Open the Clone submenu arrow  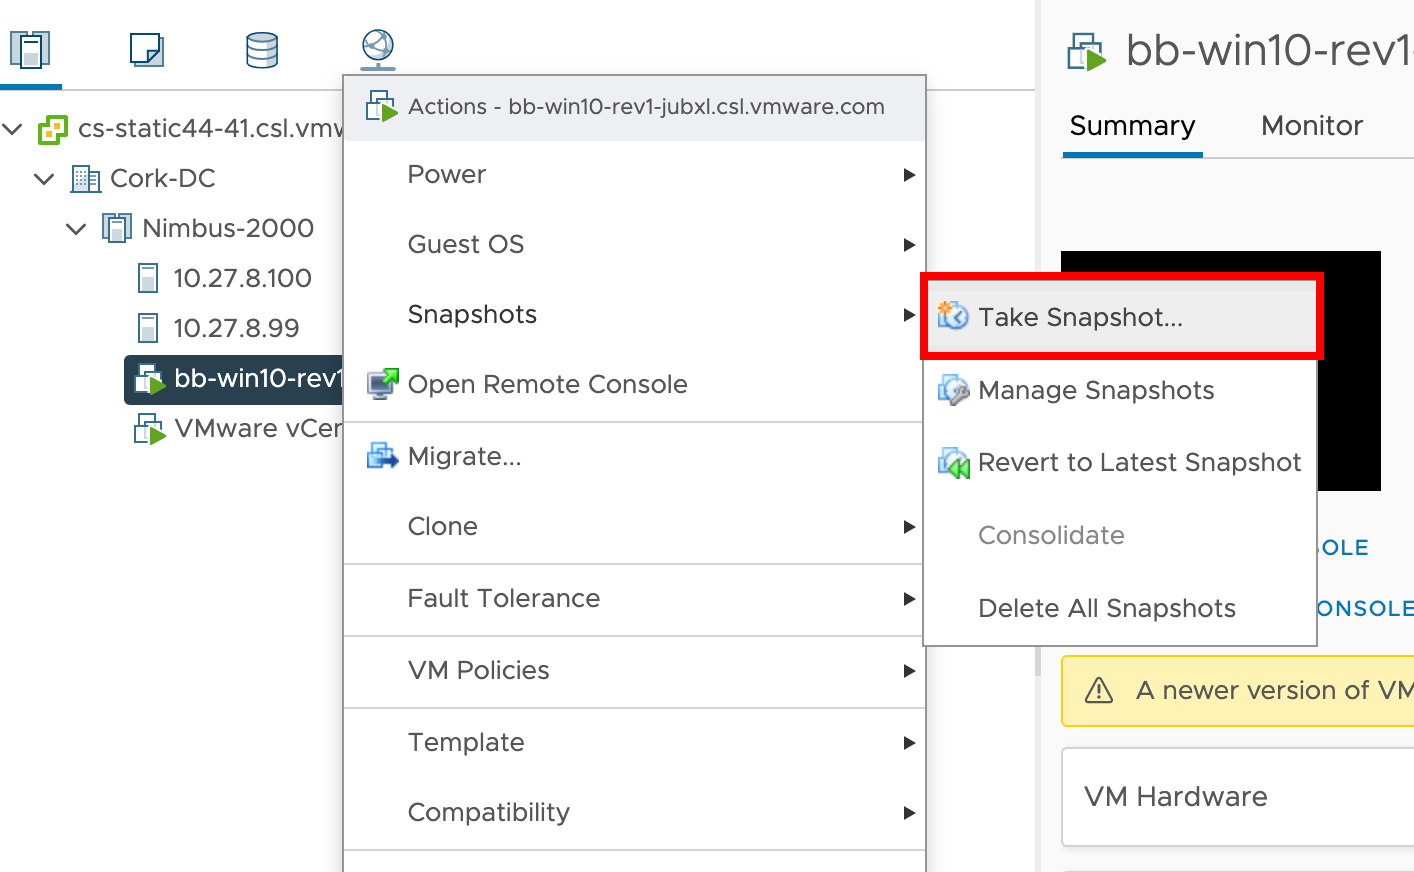pyautogui.click(x=910, y=526)
